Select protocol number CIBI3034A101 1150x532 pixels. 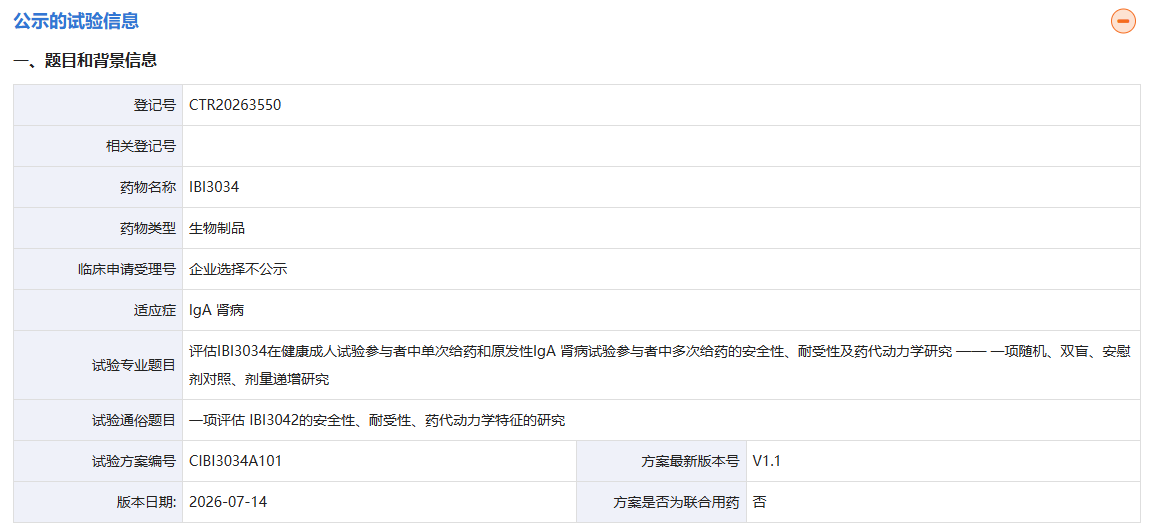click(x=235, y=462)
